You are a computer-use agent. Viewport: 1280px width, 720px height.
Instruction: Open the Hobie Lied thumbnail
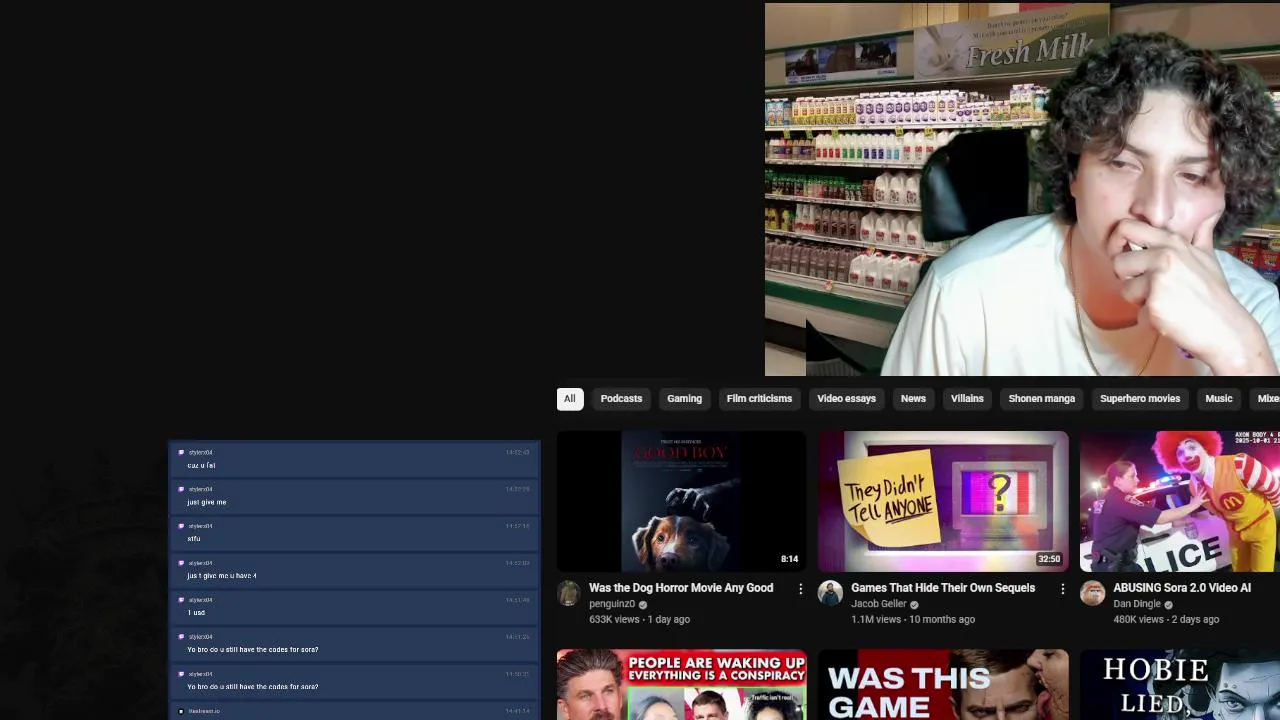1180,685
